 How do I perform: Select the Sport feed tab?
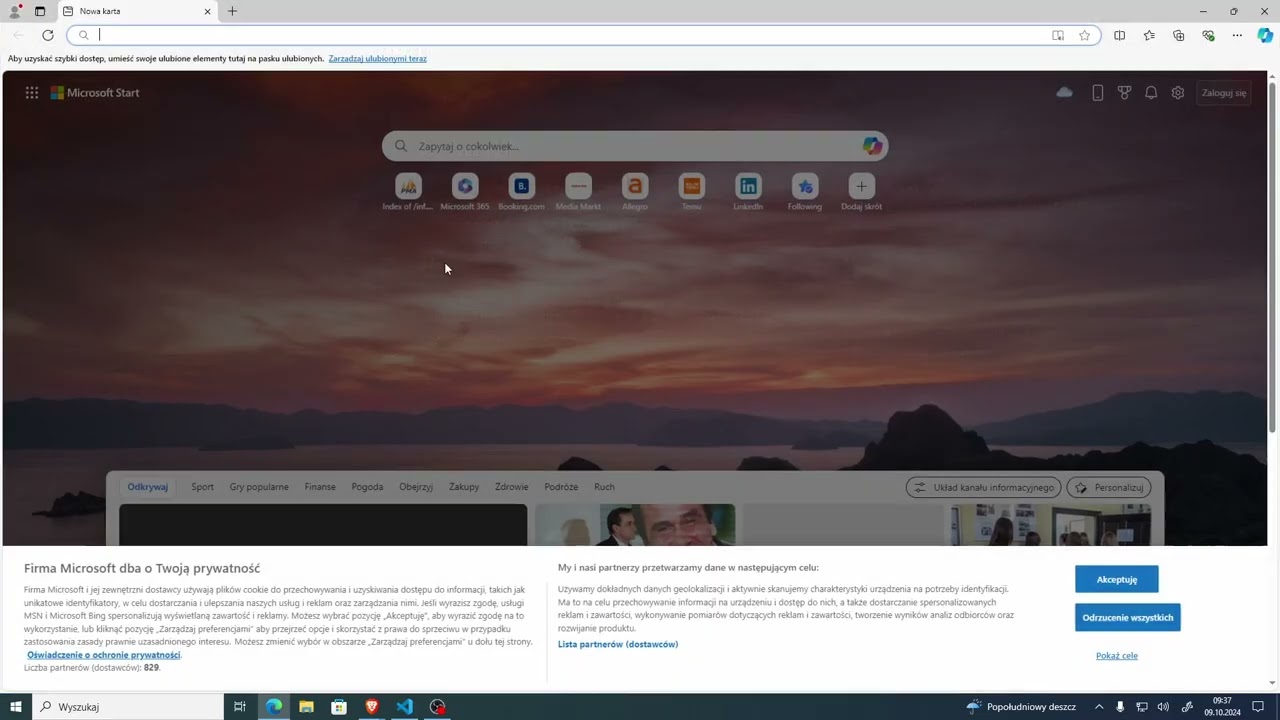point(202,487)
